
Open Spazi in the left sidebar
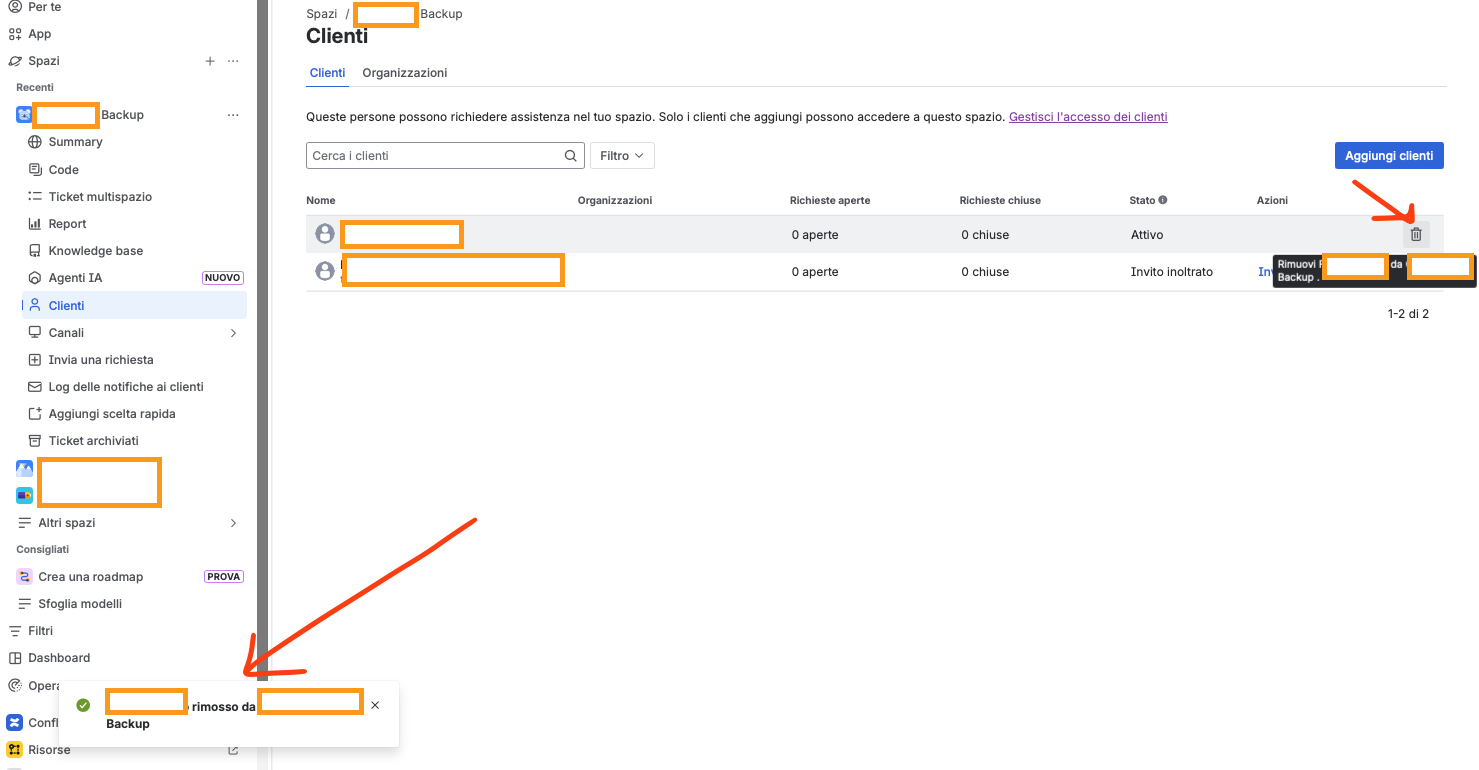point(44,61)
